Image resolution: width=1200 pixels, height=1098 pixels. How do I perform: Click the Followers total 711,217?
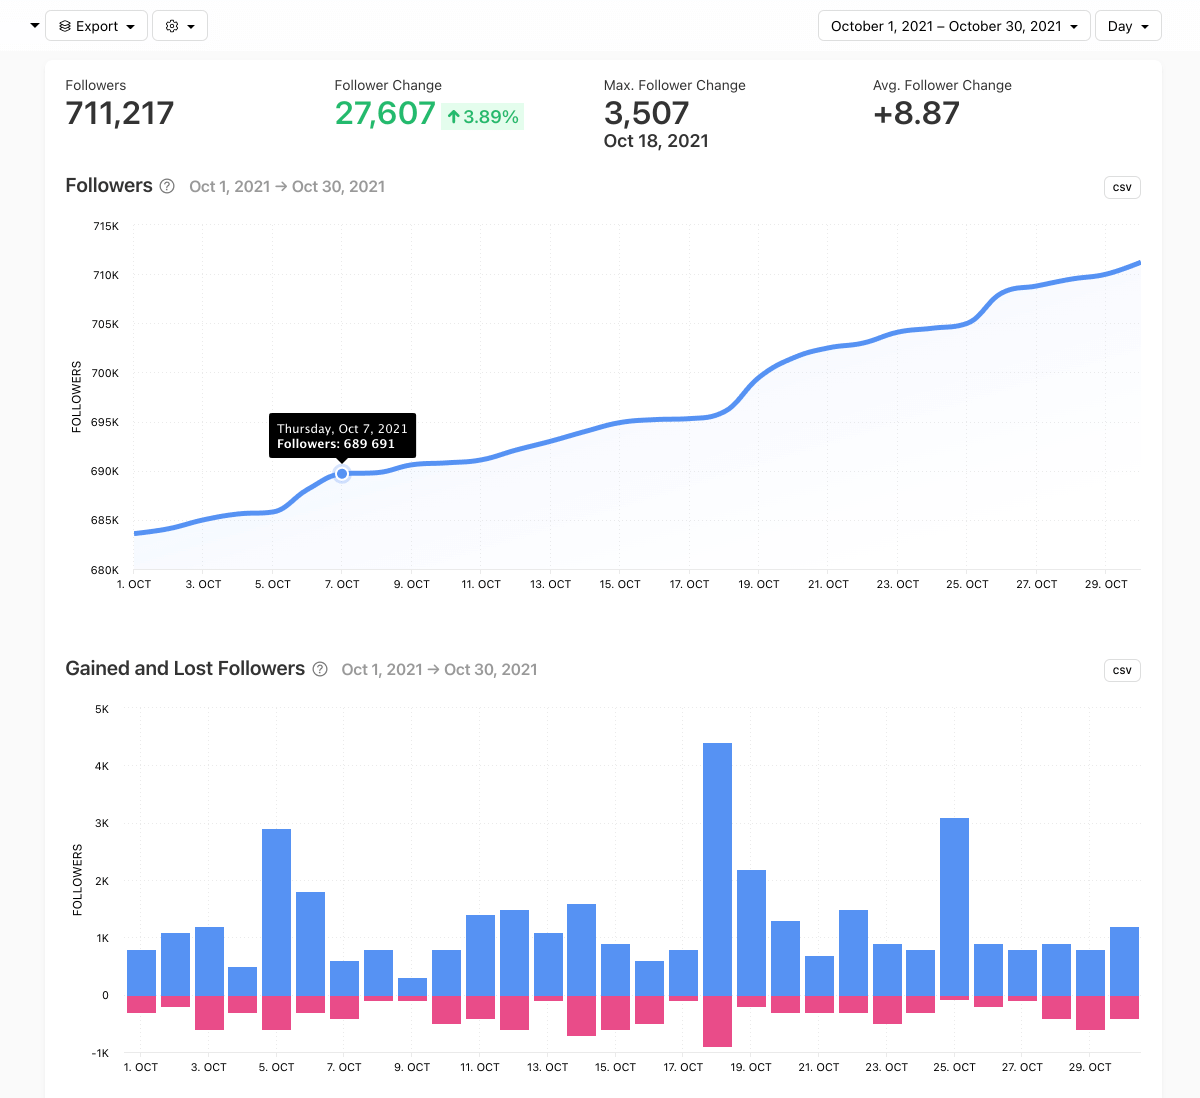point(119,113)
